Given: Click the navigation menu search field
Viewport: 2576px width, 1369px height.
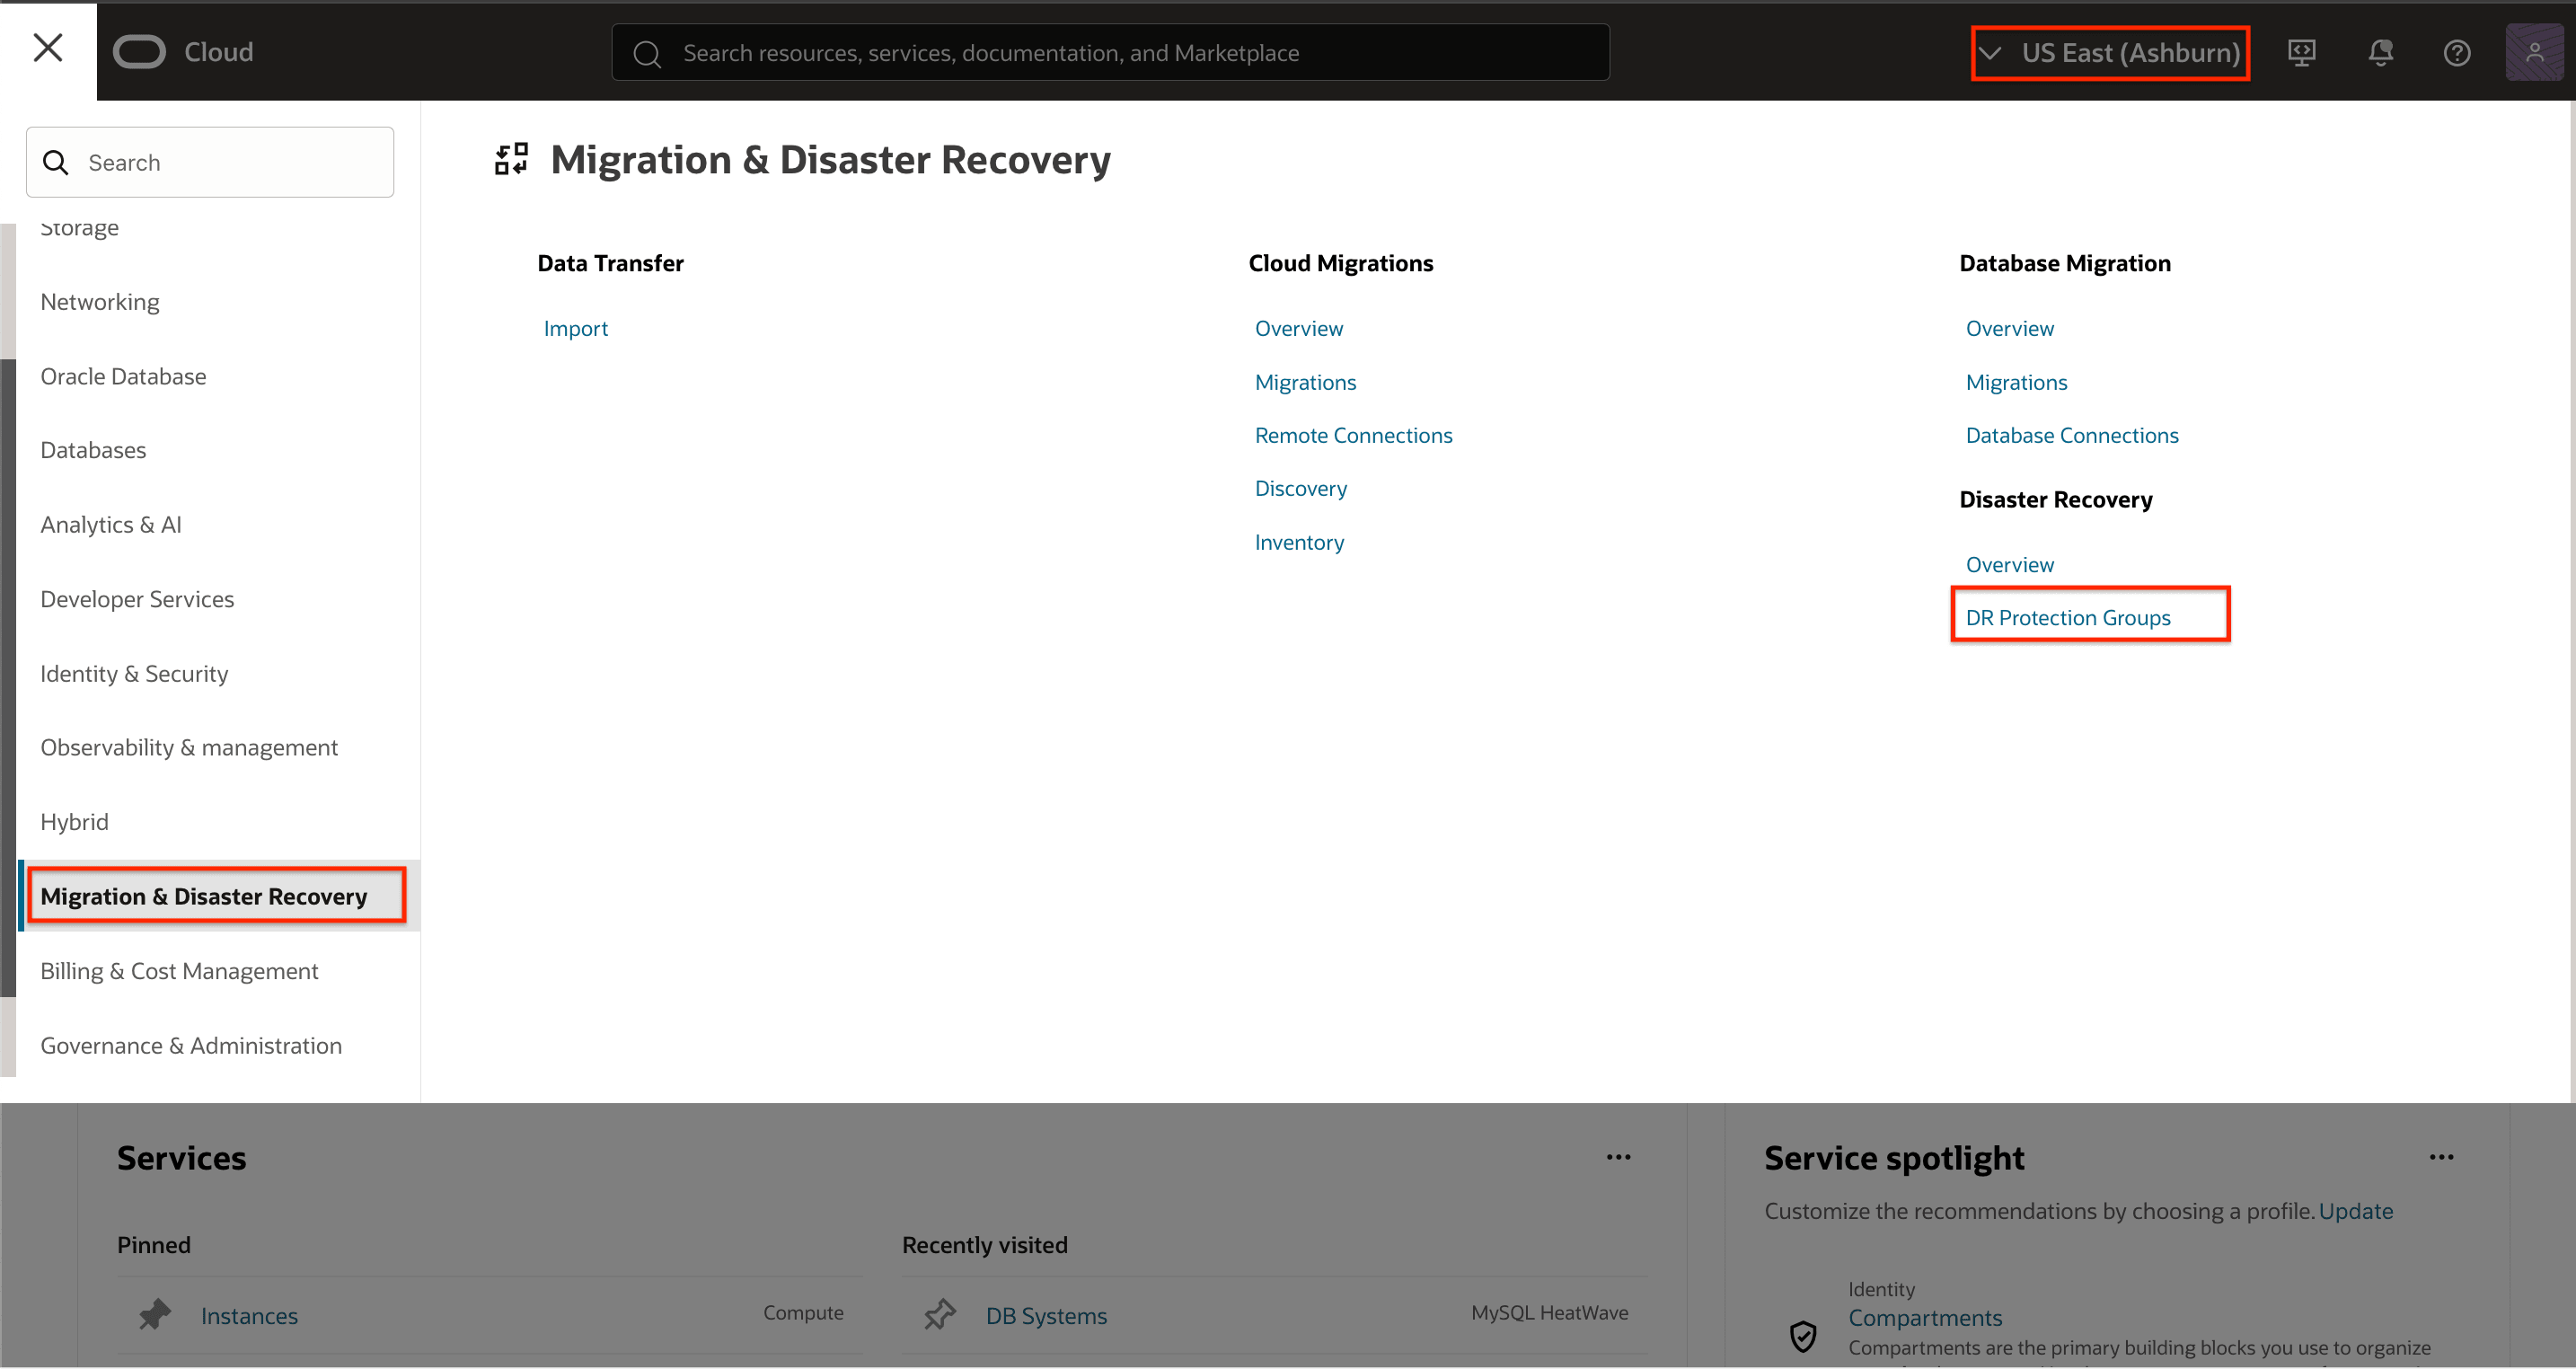Looking at the screenshot, I should coord(210,162).
